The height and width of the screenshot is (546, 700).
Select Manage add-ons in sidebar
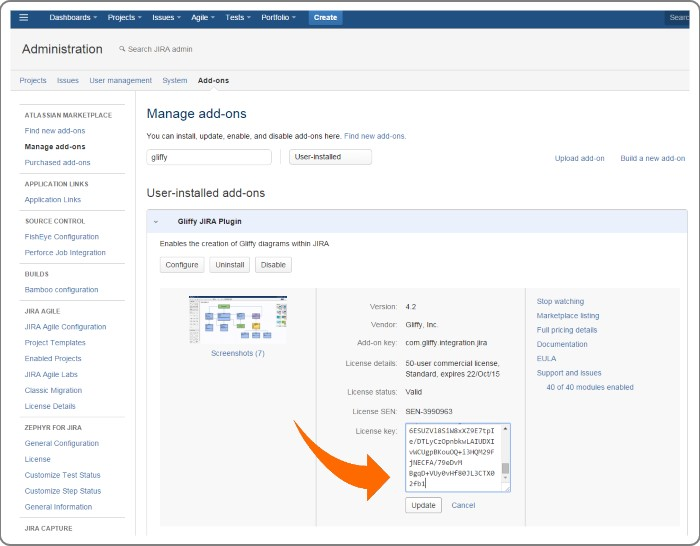(x=55, y=146)
